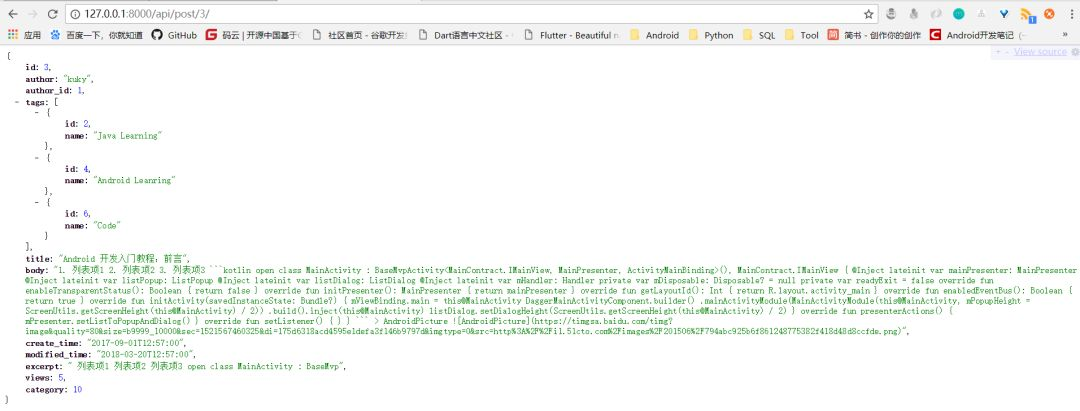Open the Dart语言中文社区 bookmark
Image resolution: width=1080 pixels, height=411 pixels.
point(465,35)
